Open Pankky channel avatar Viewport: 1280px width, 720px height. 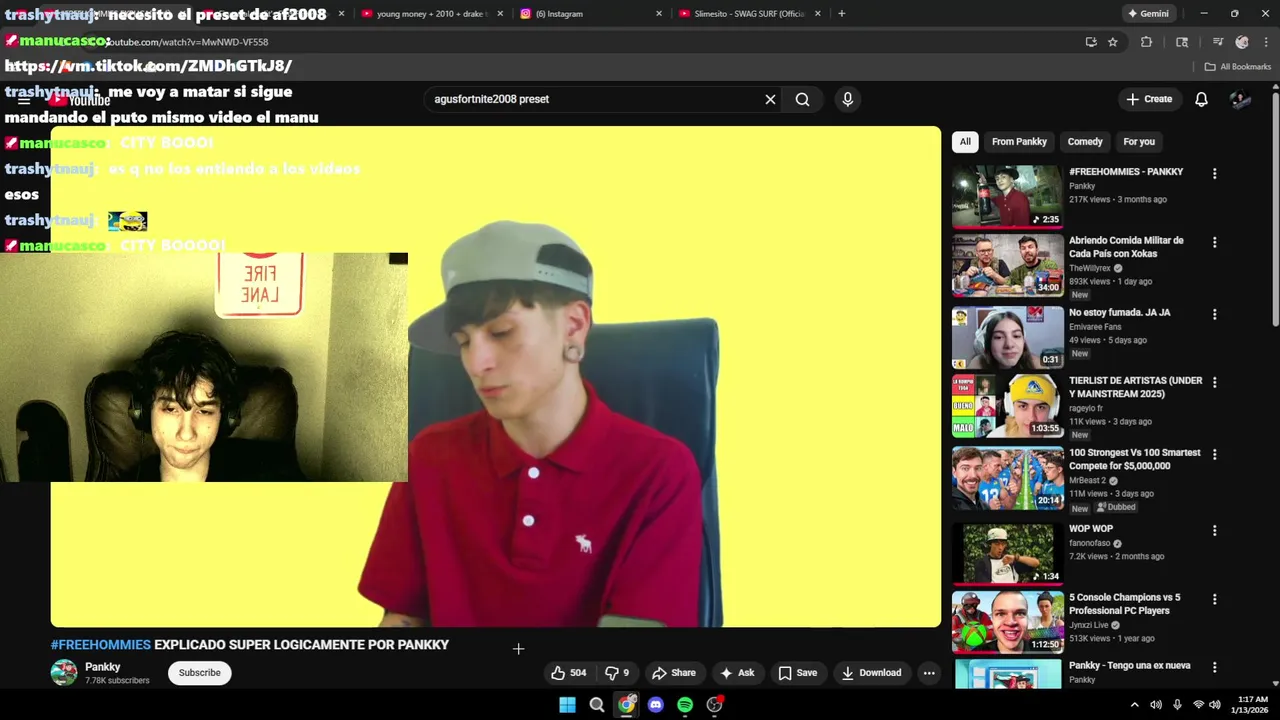pyautogui.click(x=64, y=673)
